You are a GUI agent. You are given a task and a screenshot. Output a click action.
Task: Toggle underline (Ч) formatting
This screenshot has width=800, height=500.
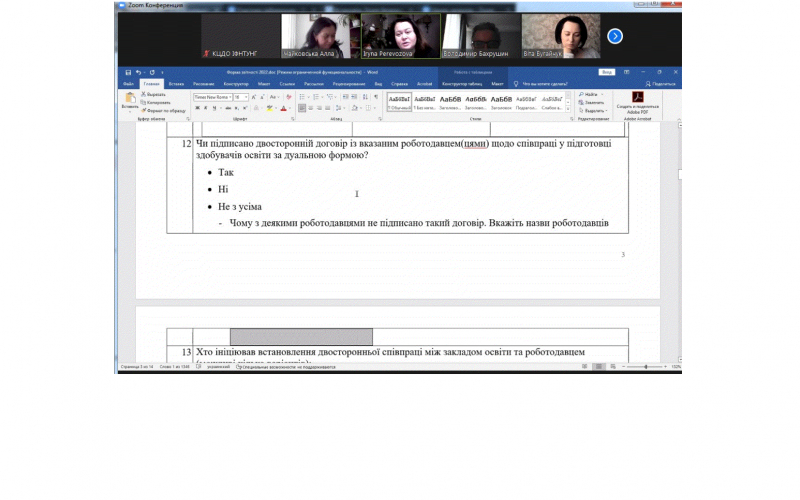click(214, 108)
